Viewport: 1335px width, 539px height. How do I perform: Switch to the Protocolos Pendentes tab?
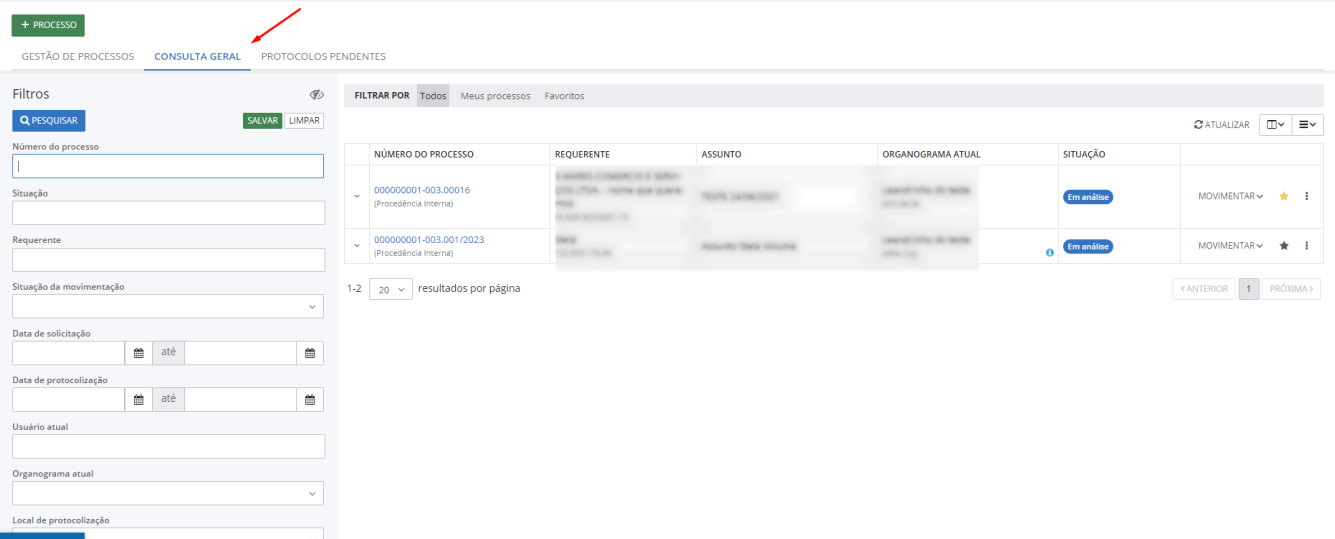coord(323,57)
